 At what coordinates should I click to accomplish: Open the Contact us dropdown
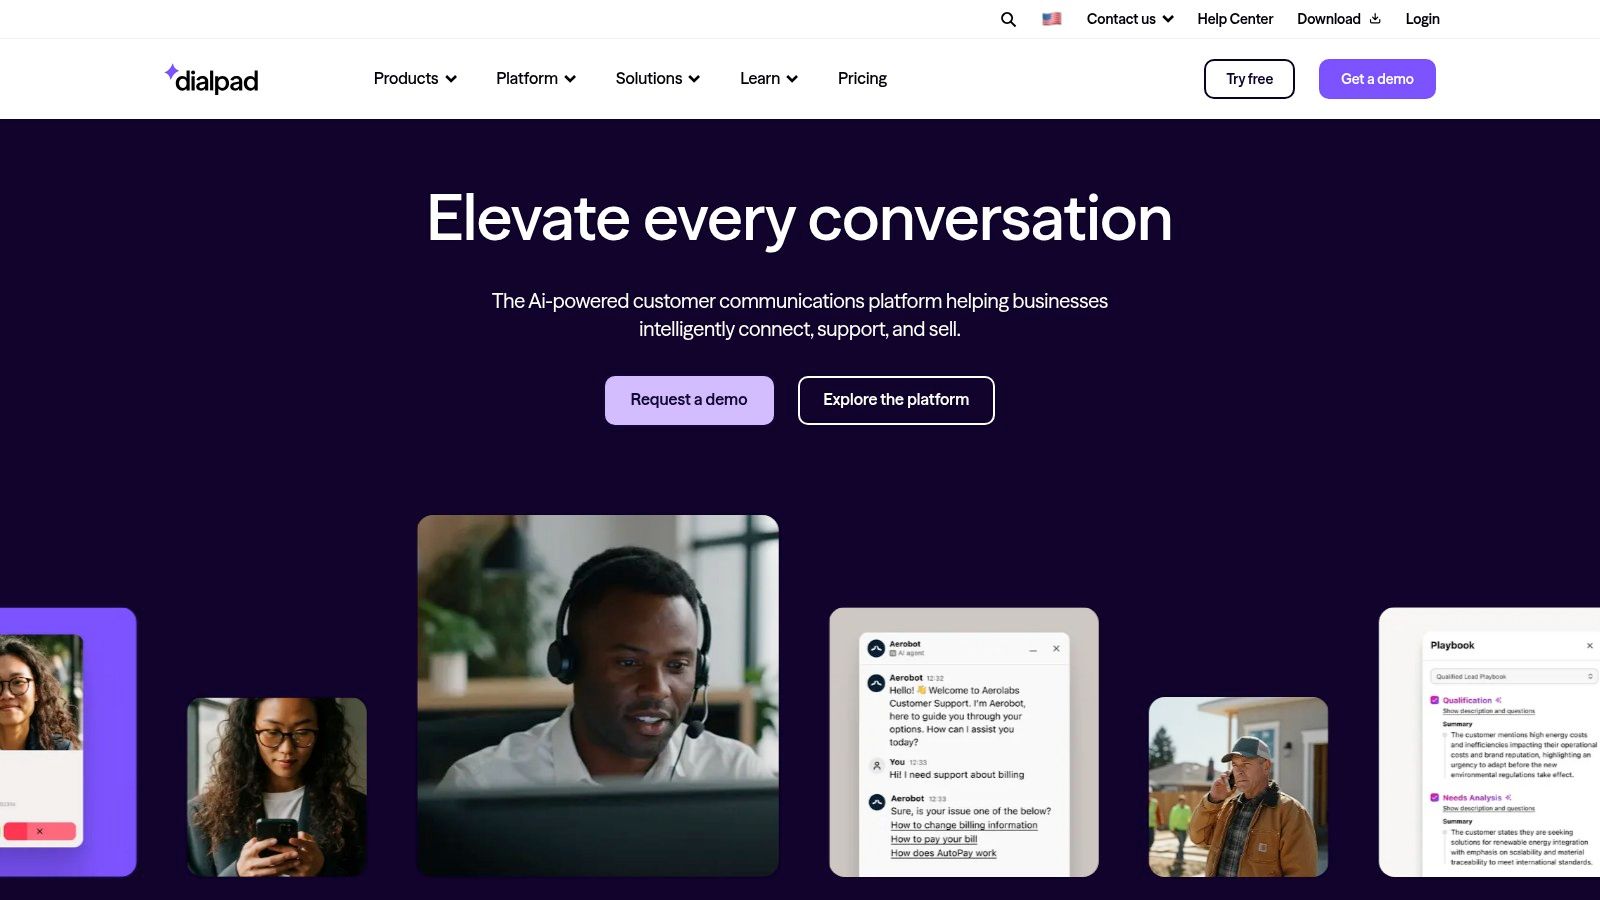(x=1130, y=19)
